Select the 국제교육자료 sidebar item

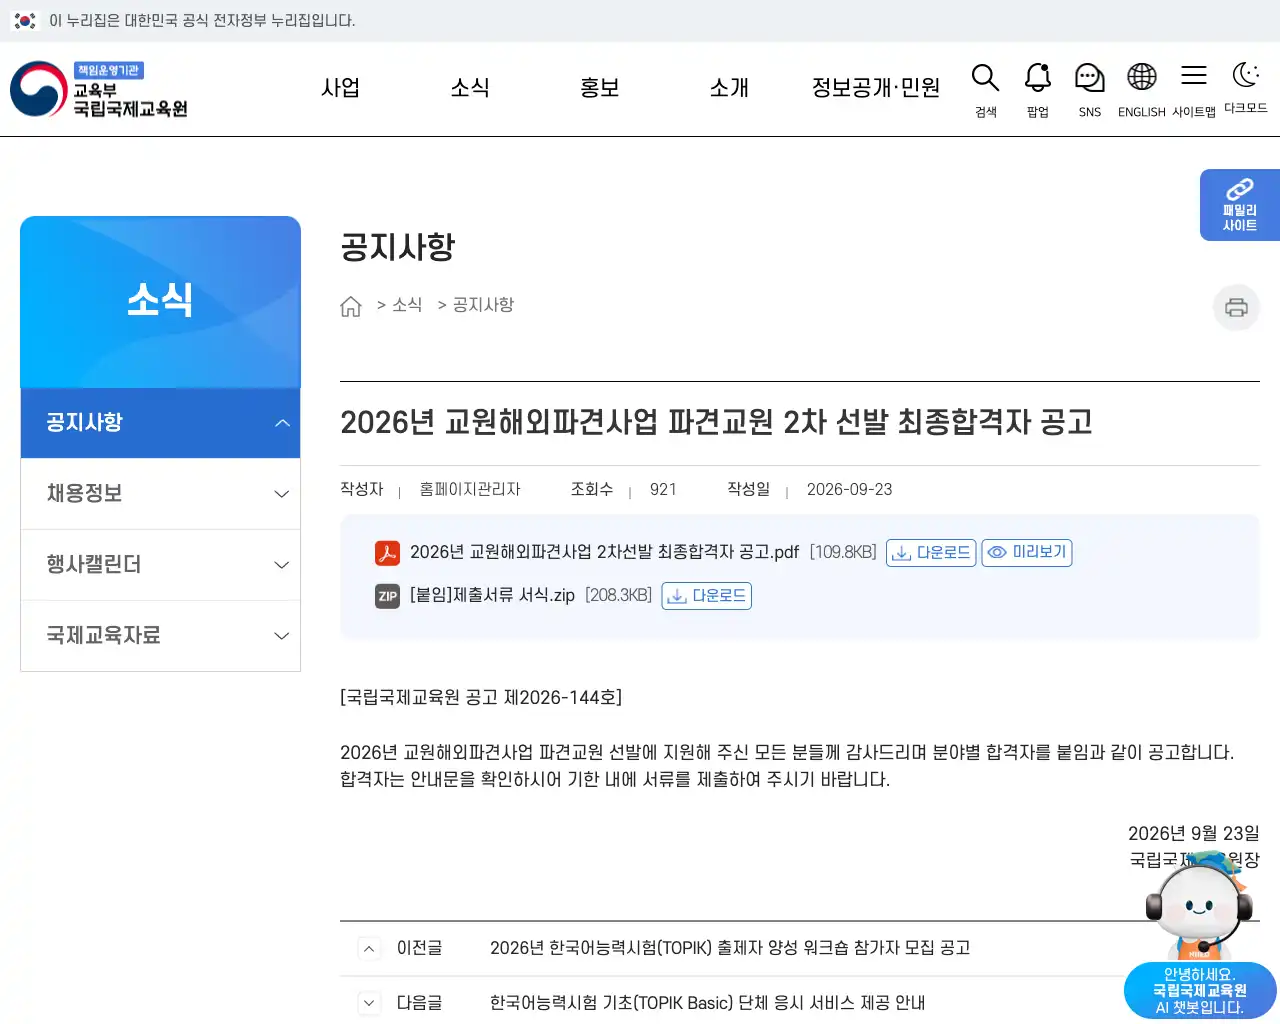pos(160,636)
